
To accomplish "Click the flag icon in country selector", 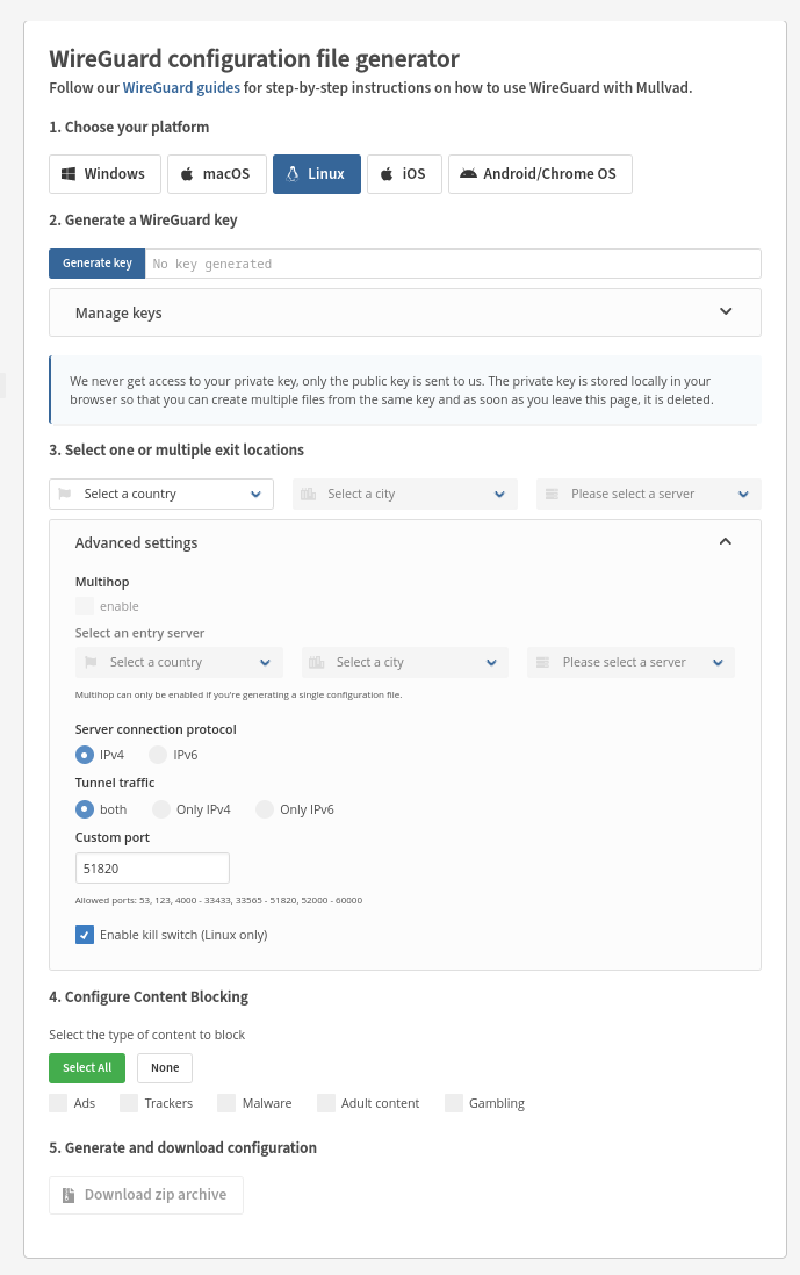I will 66,493.
